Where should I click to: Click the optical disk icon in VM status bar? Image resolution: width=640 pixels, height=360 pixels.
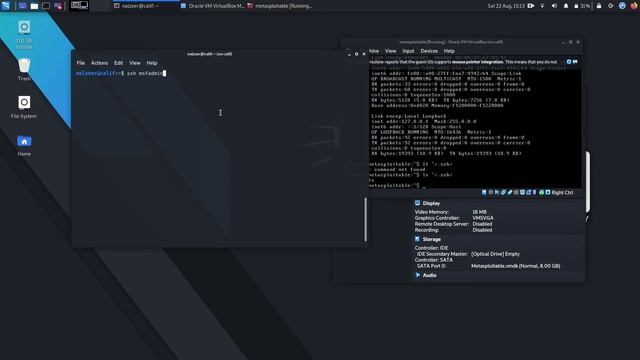491,192
